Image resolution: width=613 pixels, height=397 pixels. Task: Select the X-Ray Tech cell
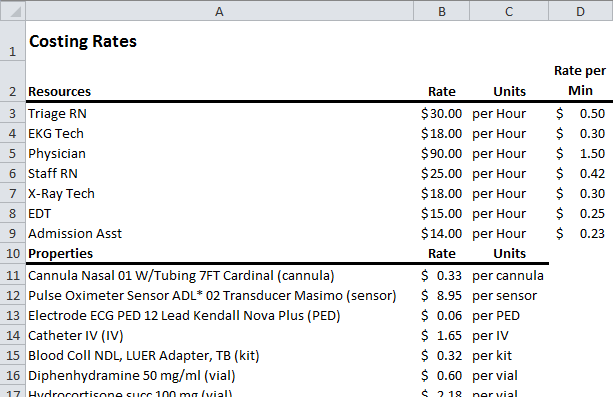[x=219, y=193]
